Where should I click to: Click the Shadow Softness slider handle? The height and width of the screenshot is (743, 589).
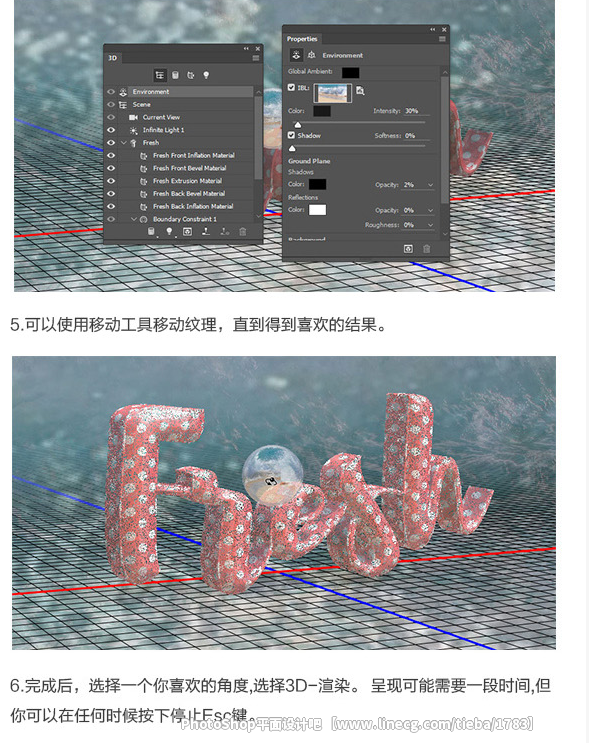(292, 148)
